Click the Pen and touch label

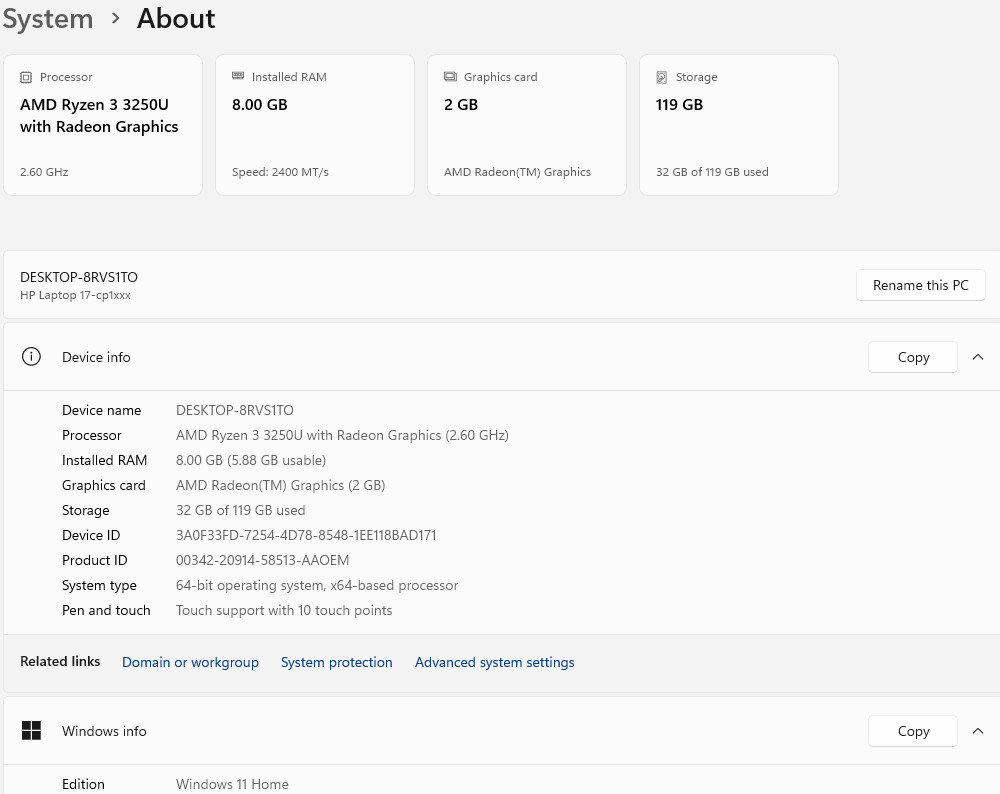106,610
